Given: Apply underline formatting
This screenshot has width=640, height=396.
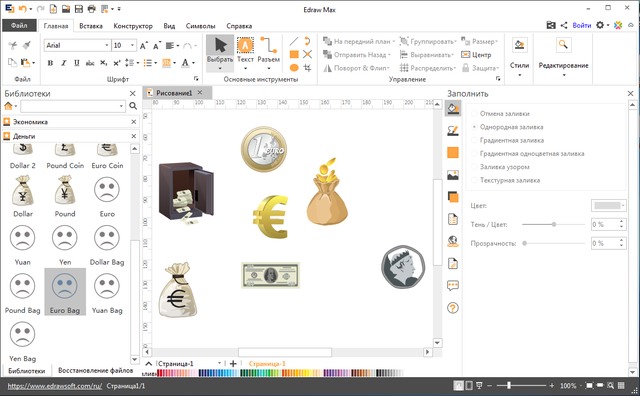Looking at the screenshot, I should pyautogui.click(x=77, y=63).
